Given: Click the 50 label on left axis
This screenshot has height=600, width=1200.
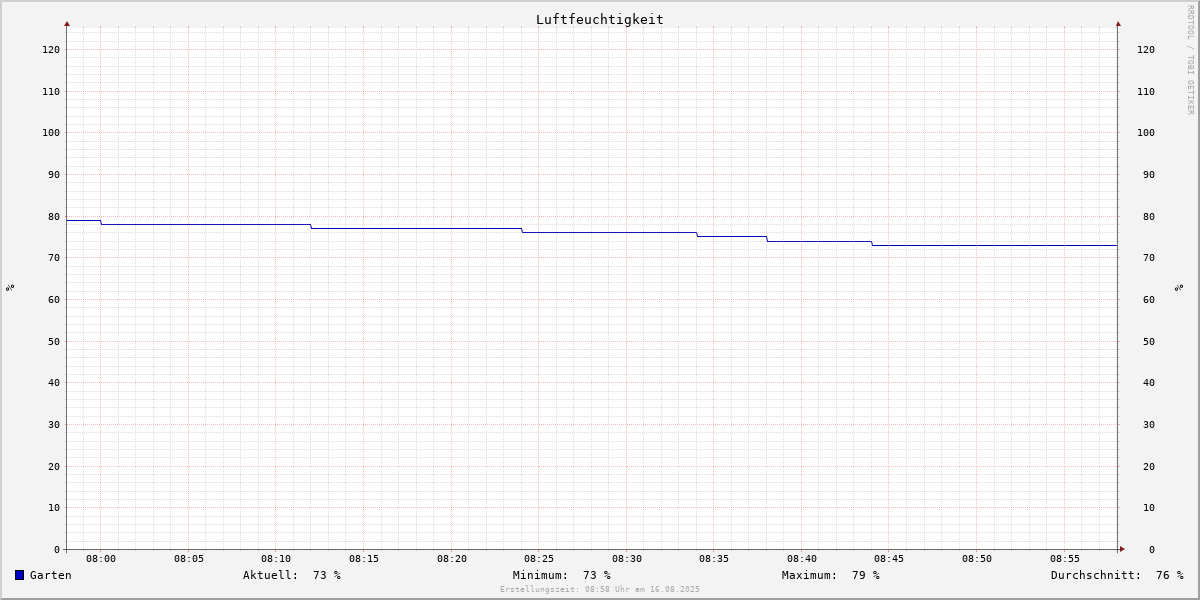Looking at the screenshot, I should (x=54, y=341).
